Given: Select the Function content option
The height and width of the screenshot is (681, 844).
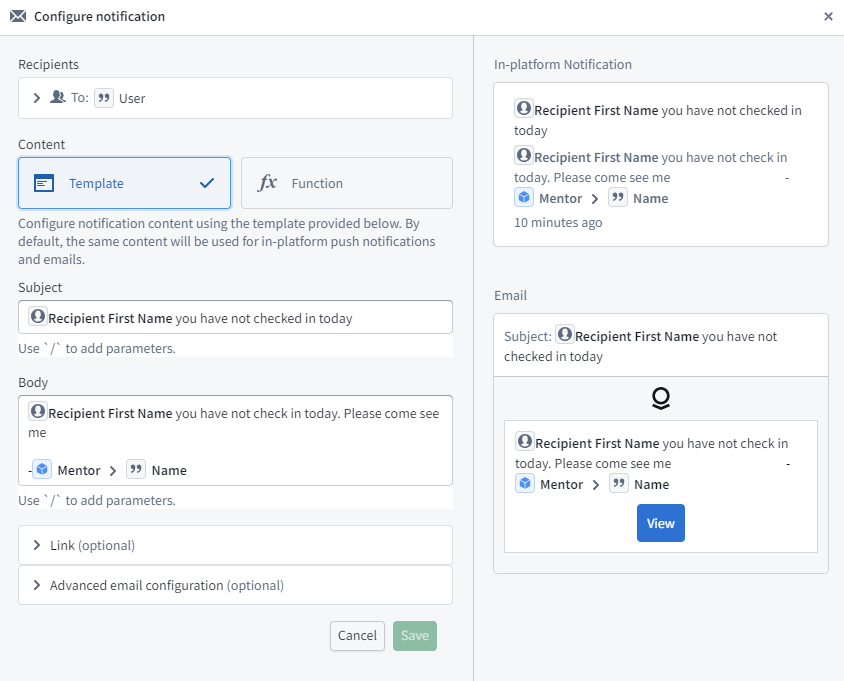Looking at the screenshot, I should (x=346, y=183).
